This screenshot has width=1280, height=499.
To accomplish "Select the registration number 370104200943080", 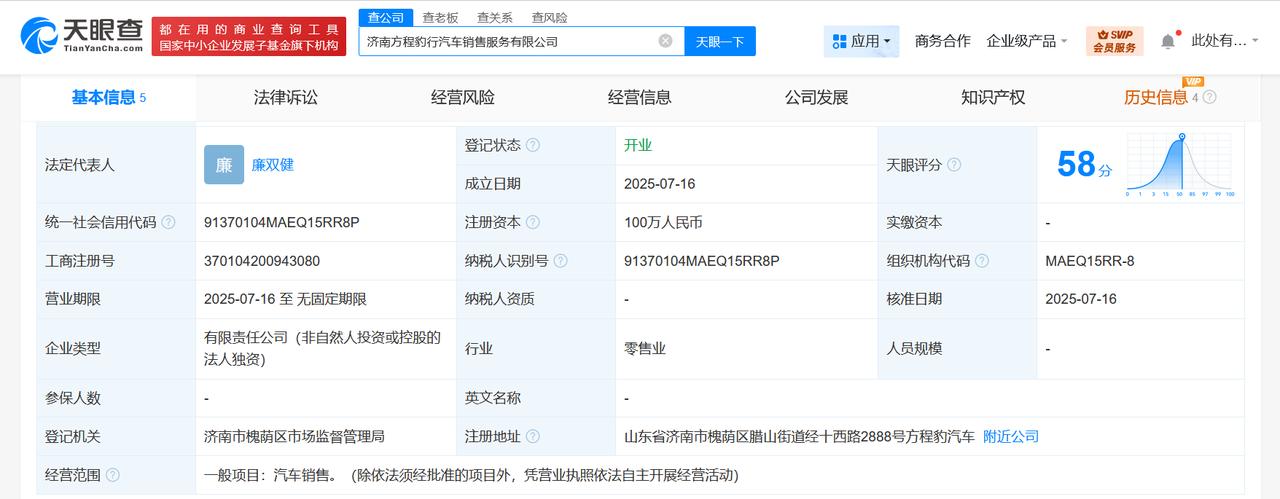I will 262,261.
